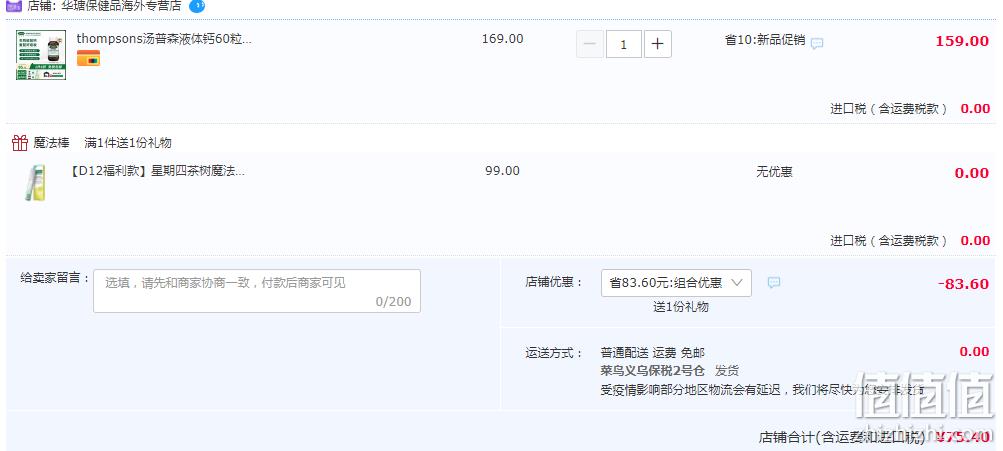Click the gift box icon beside 魔法棒
This screenshot has width=1003, height=451.
[20, 143]
